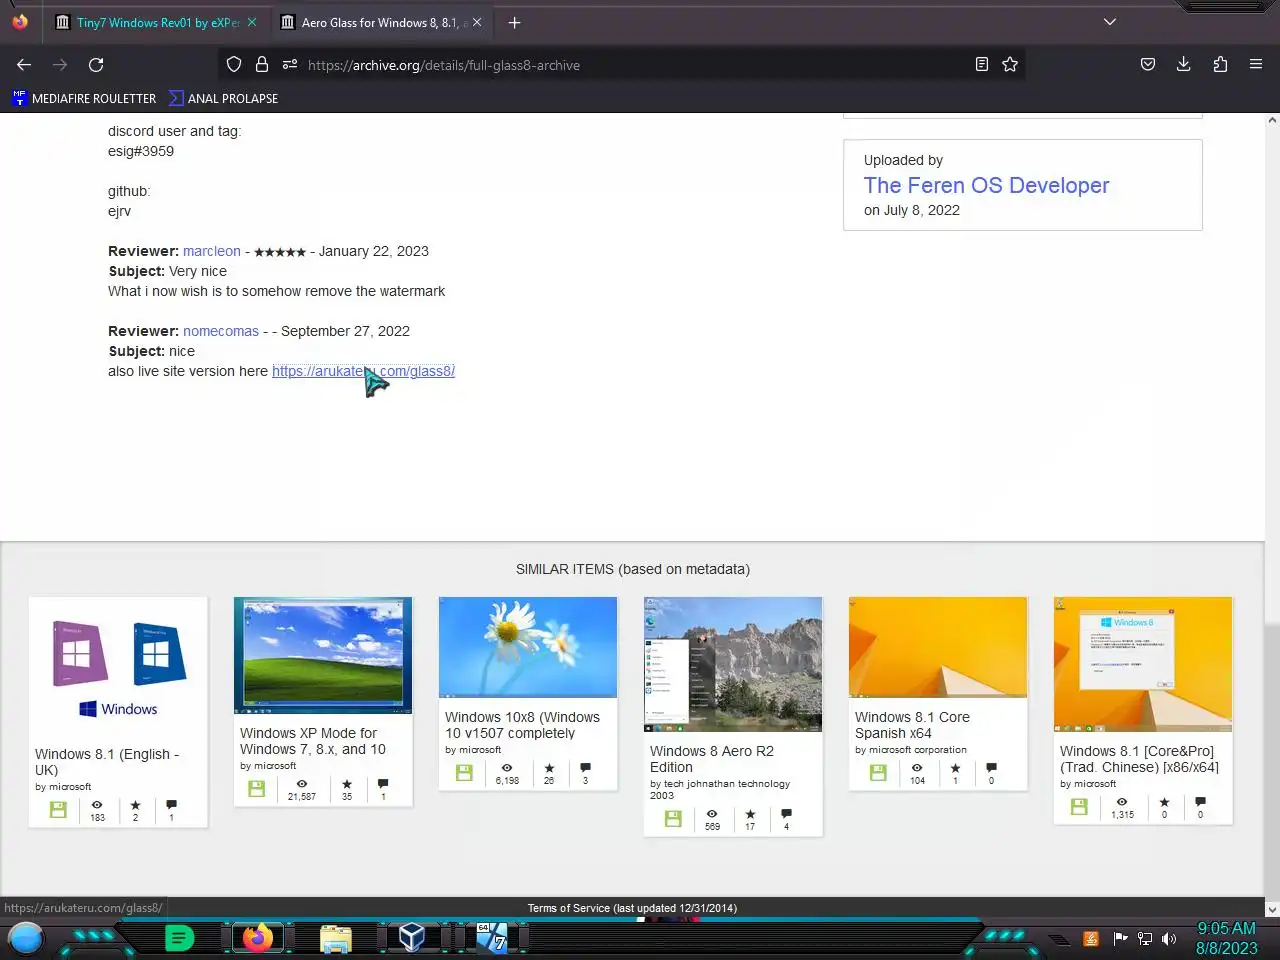This screenshot has width=1280, height=960.
Task: Open the tracking protection shield icon
Action: 234,65
